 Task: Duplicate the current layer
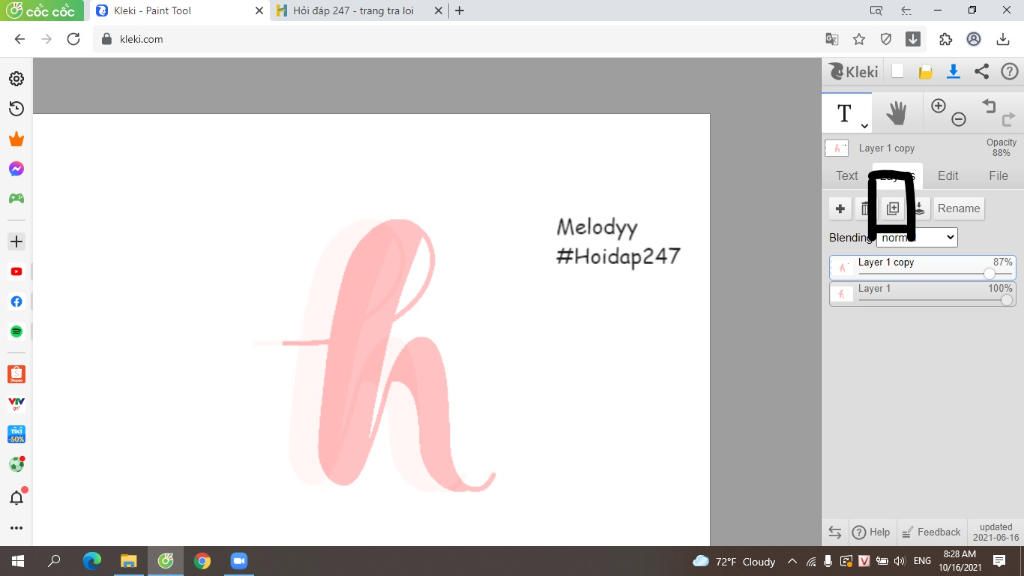coord(893,208)
